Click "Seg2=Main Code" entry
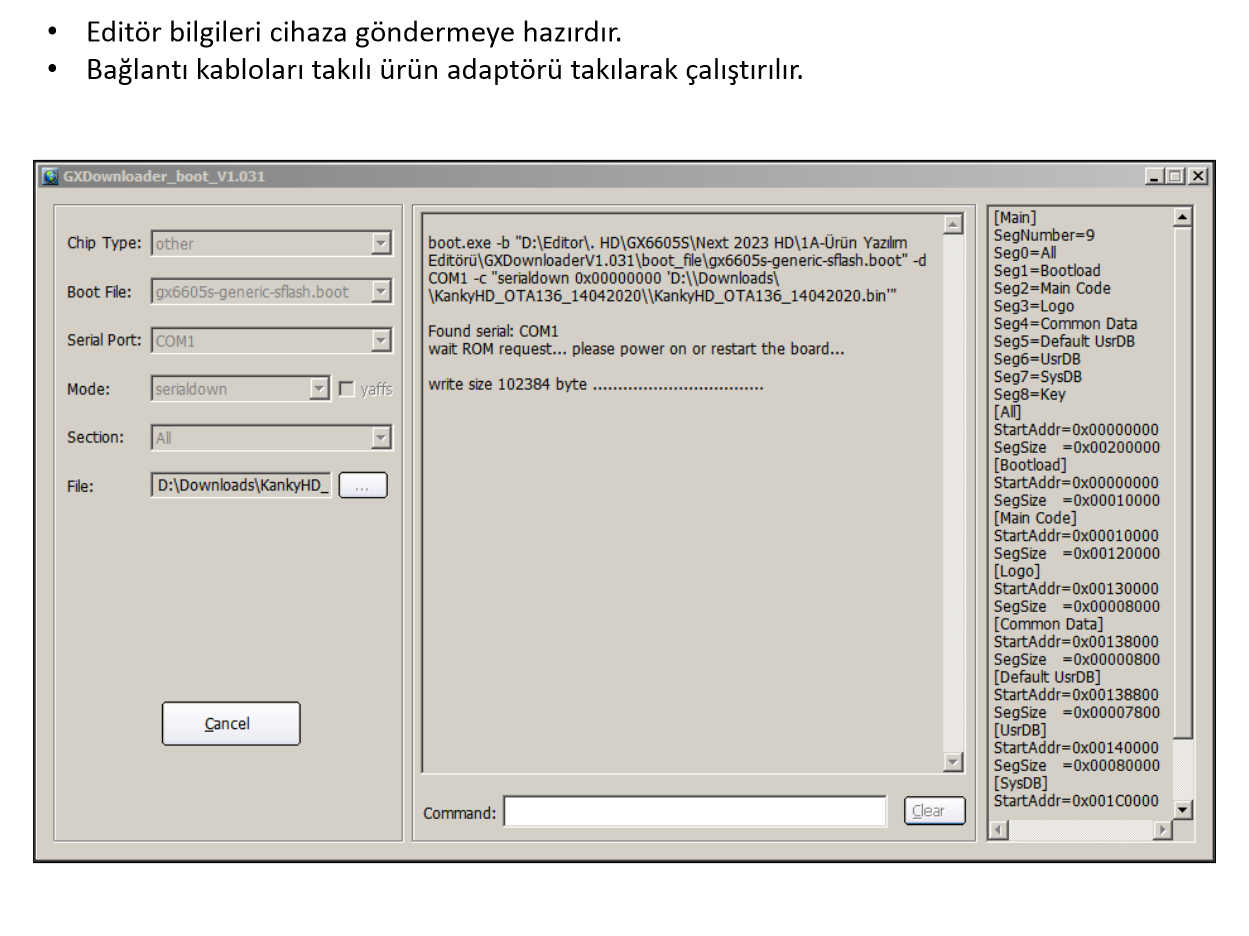 point(1052,288)
